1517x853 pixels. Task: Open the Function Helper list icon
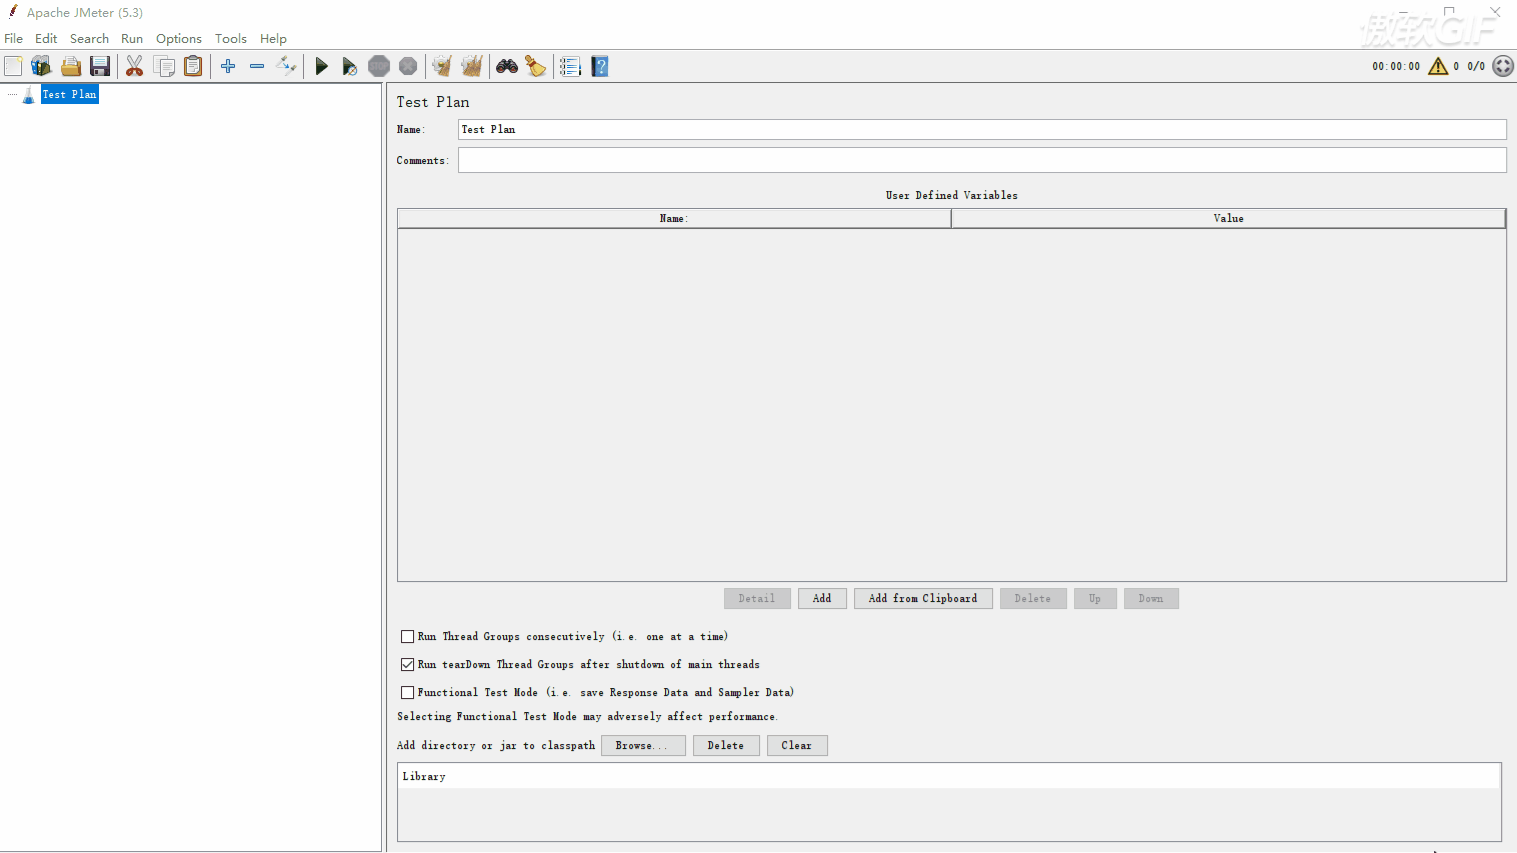(x=570, y=66)
